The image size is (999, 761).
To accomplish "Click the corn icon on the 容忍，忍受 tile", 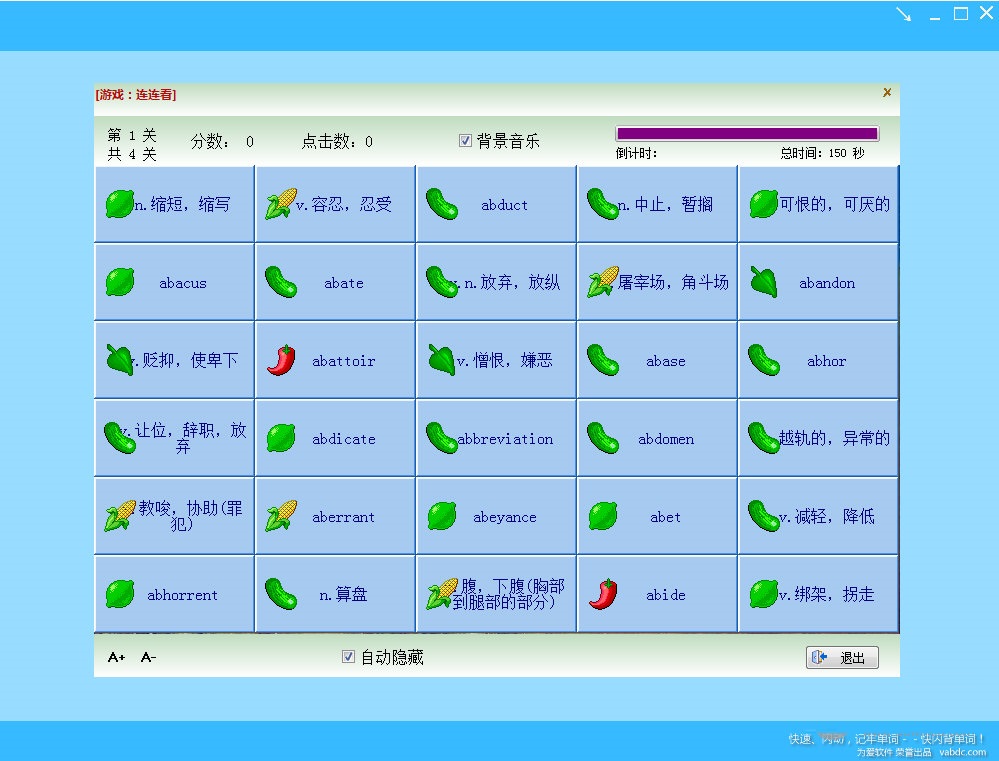I will point(281,204).
